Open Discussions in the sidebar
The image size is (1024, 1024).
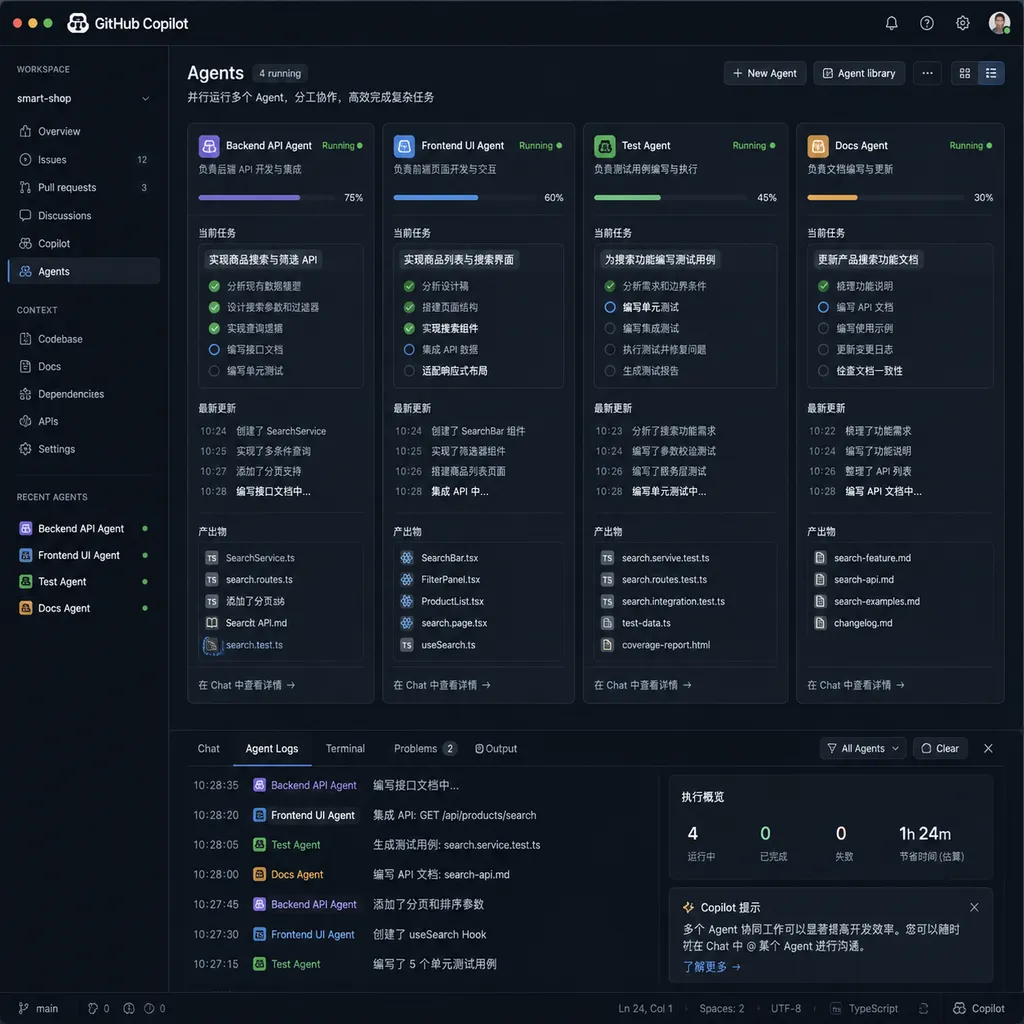click(x=84, y=216)
